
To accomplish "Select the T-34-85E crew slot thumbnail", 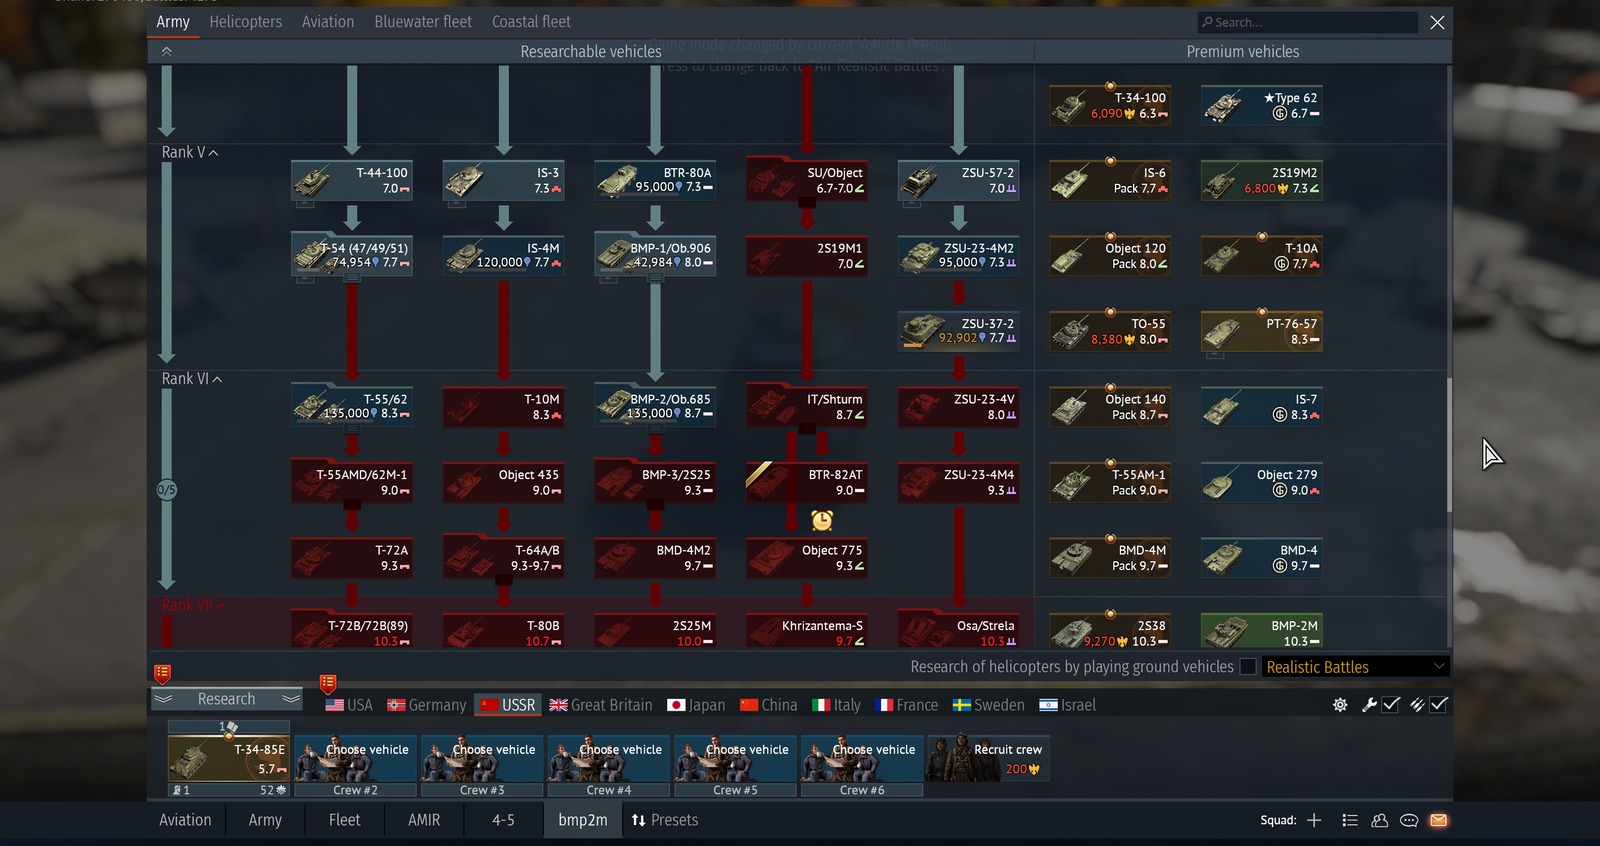I will point(229,758).
